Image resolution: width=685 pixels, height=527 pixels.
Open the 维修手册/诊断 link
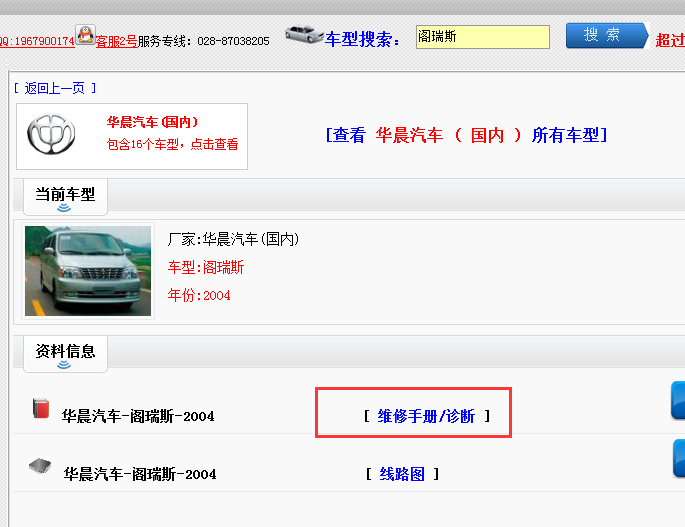pyautogui.click(x=426, y=416)
